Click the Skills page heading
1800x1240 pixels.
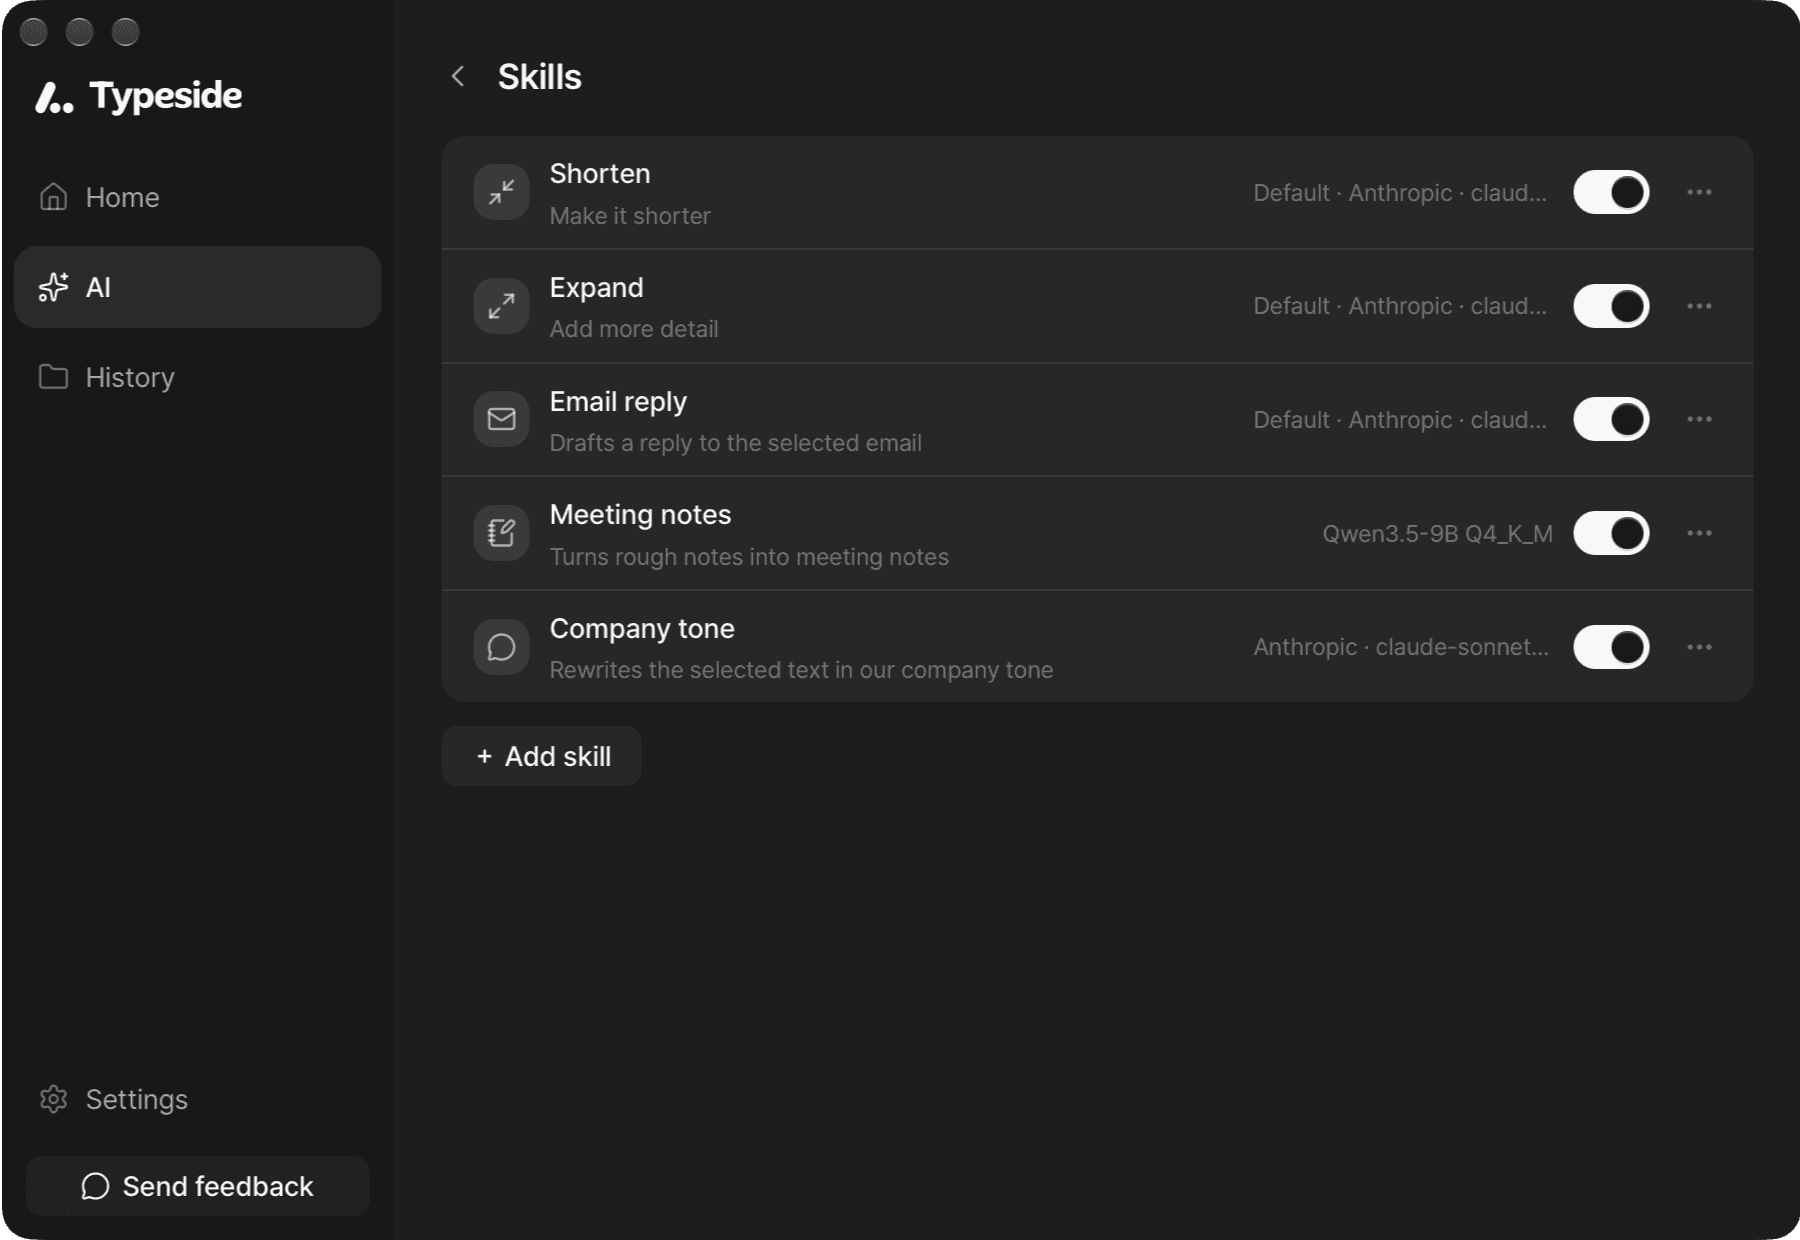[x=539, y=77]
